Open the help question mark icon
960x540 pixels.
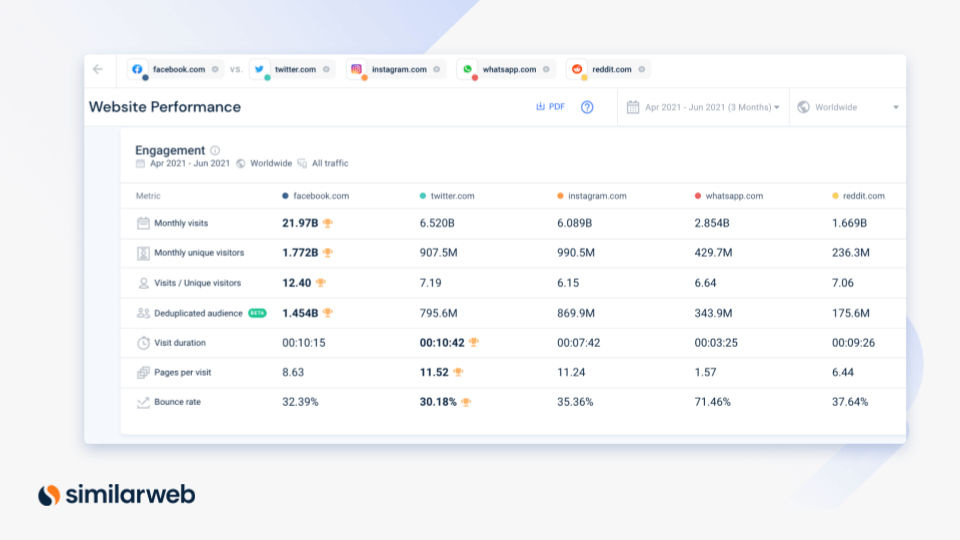(x=587, y=107)
